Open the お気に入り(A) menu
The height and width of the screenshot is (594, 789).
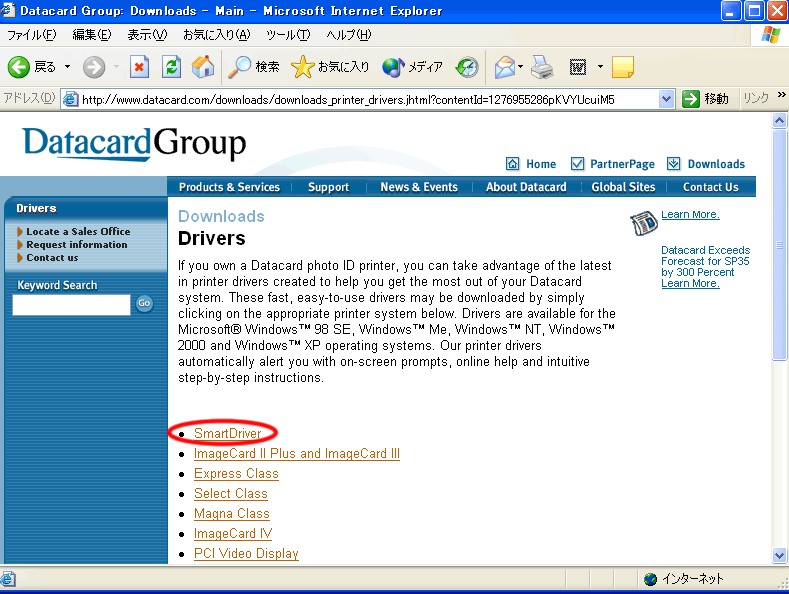click(216, 35)
